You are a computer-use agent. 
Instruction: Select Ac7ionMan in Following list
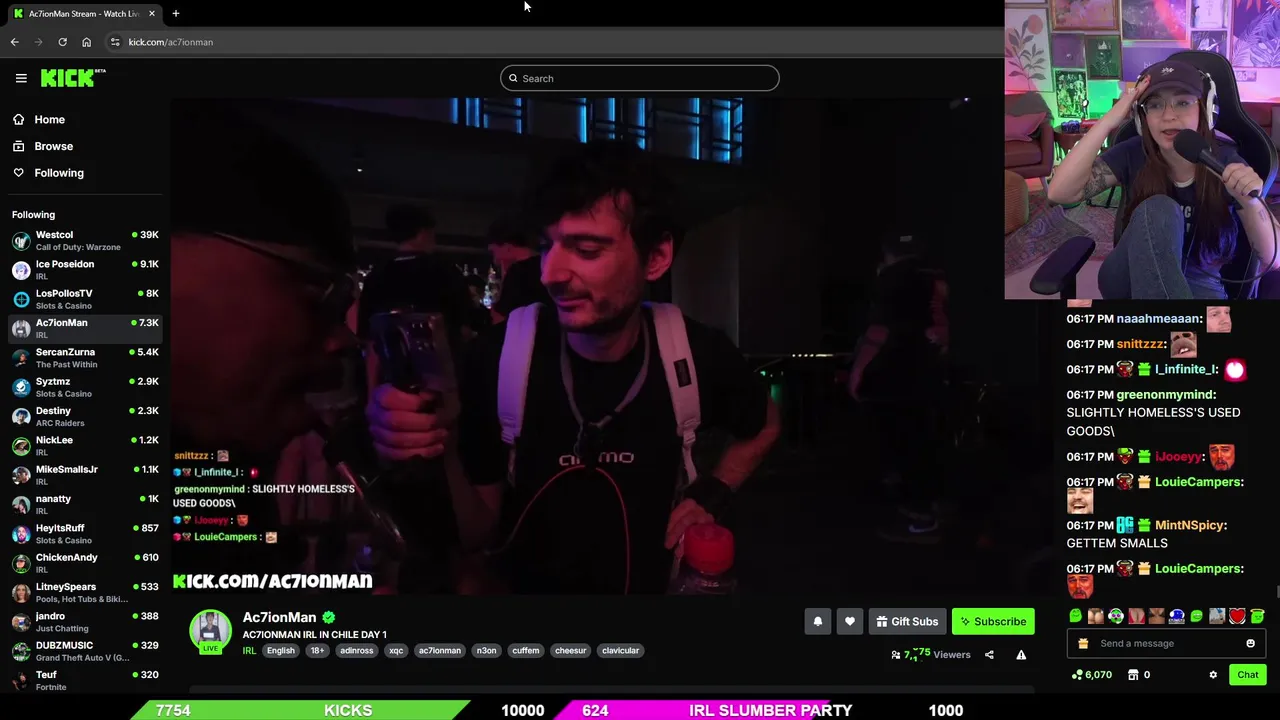(84, 328)
